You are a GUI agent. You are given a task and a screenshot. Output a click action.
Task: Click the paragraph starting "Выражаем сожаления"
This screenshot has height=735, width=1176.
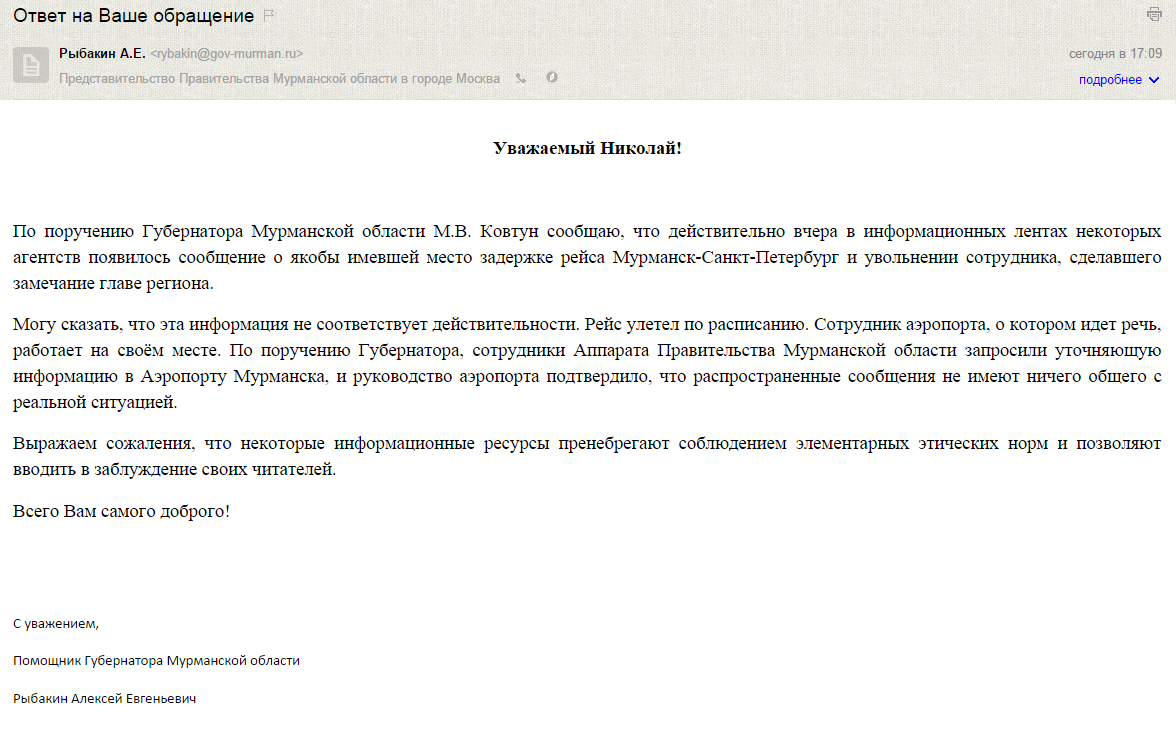coord(587,455)
